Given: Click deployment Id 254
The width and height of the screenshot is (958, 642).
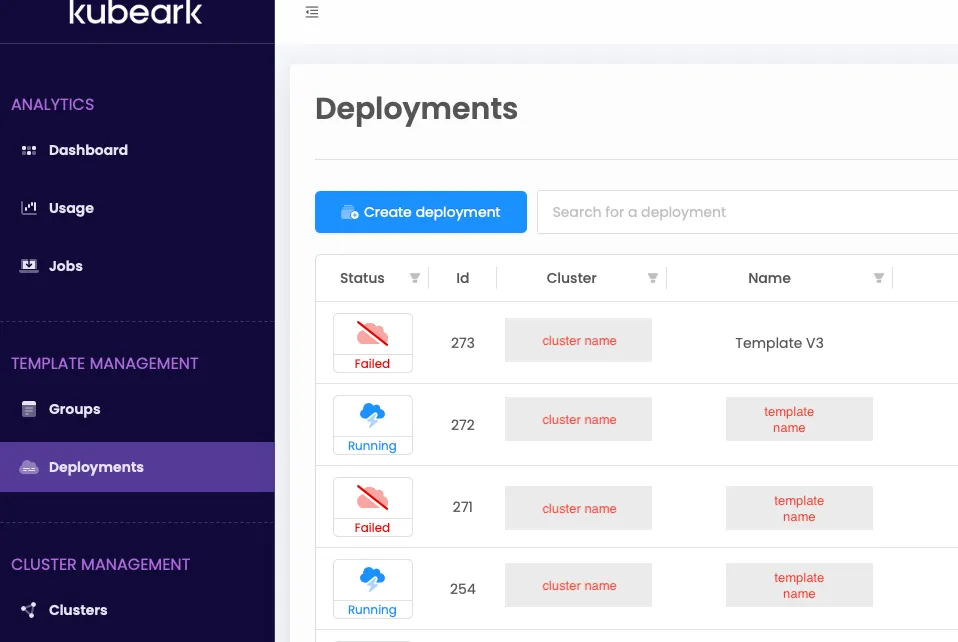Looking at the screenshot, I should point(463,589).
